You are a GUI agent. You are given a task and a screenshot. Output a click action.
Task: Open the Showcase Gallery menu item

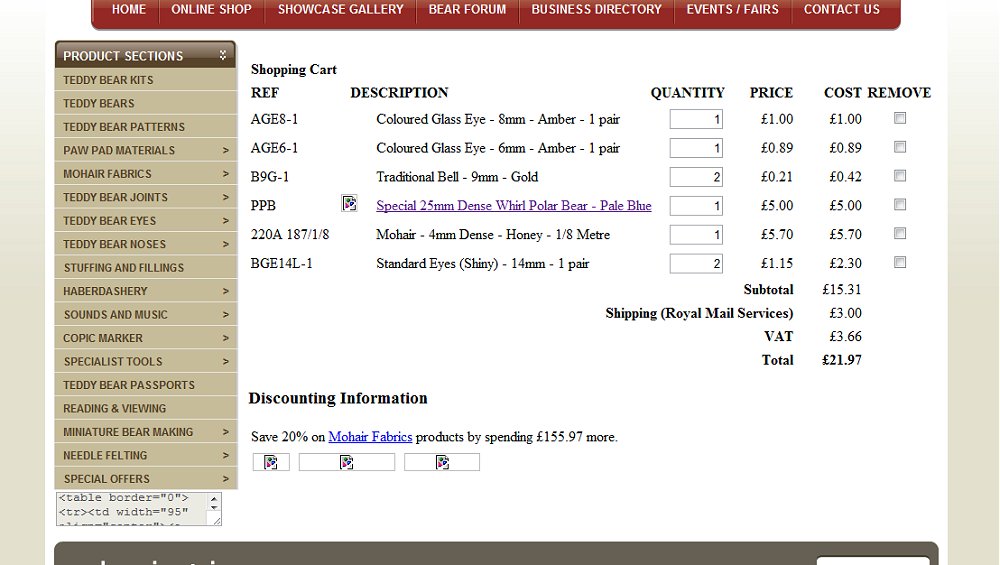point(340,10)
